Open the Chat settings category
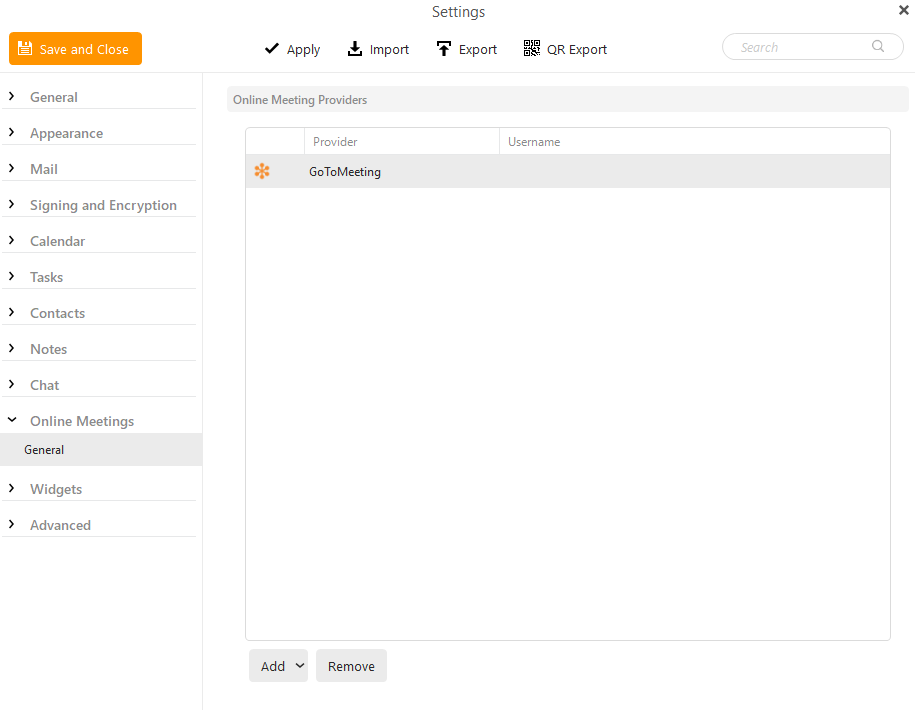The width and height of the screenshot is (915, 710). pyautogui.click(x=44, y=385)
